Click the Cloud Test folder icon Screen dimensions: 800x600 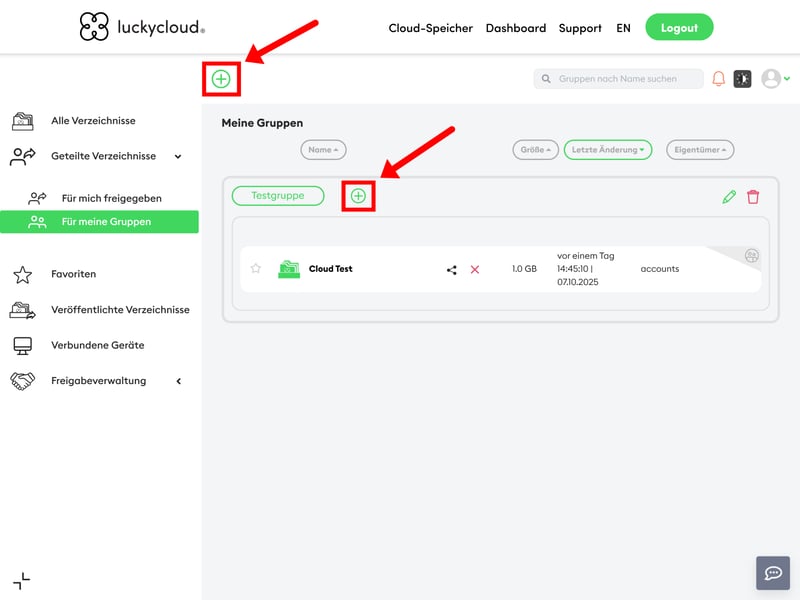pyautogui.click(x=289, y=269)
